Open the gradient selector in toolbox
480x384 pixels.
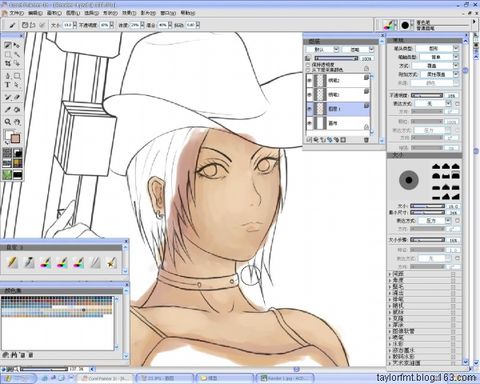(x=18, y=153)
